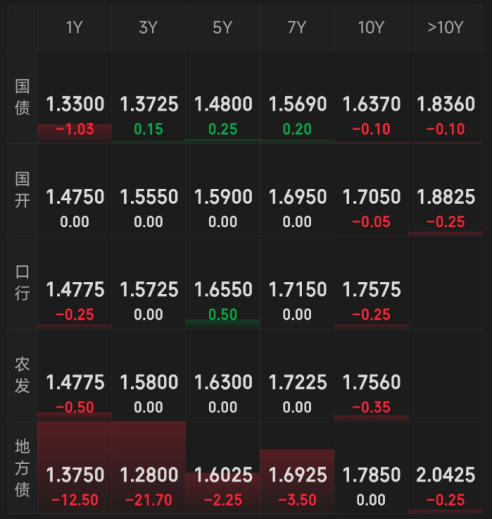Select the 10Y column header
Screen dimensions: 493x519
pos(371,27)
